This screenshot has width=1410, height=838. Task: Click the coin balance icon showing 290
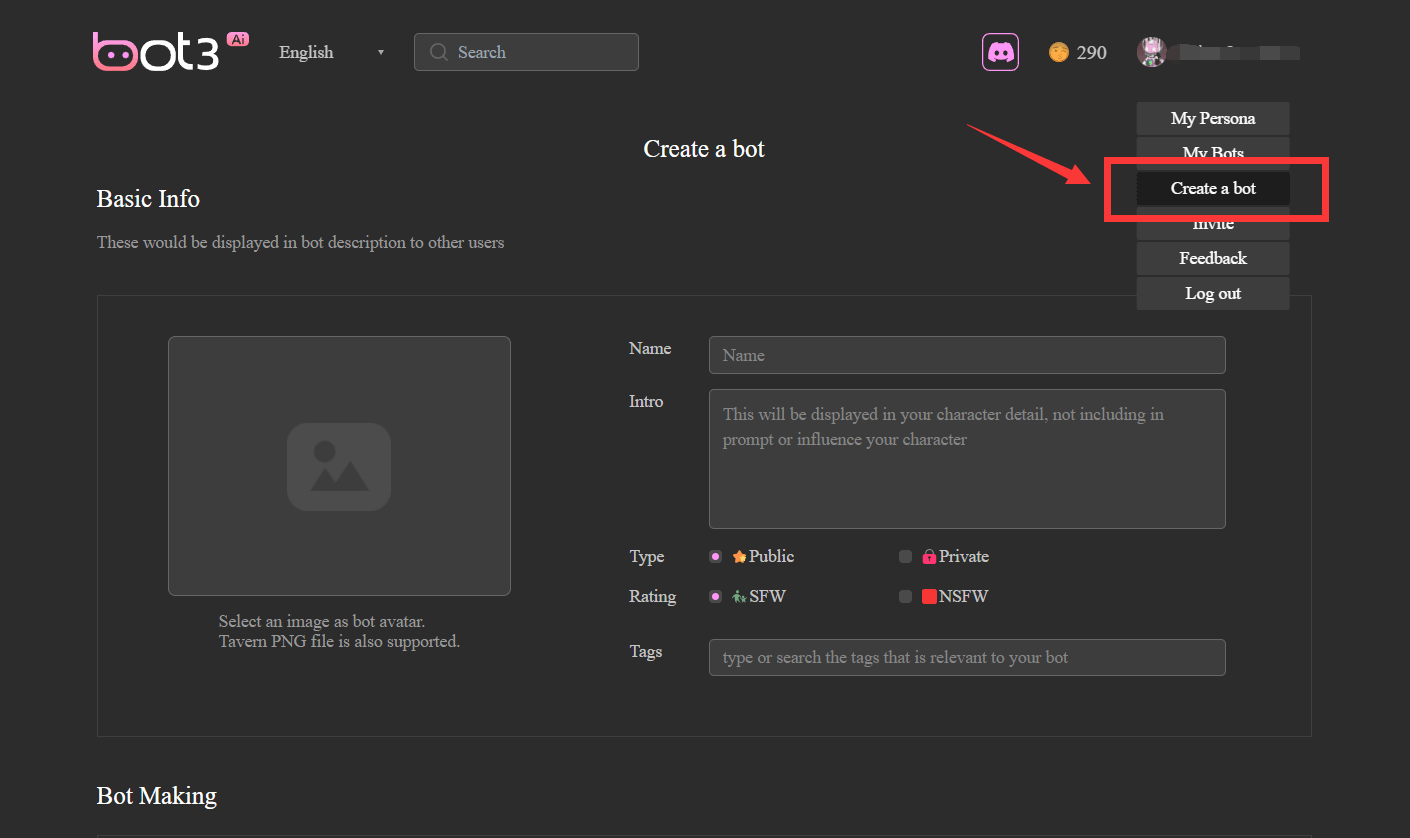[x=1058, y=52]
